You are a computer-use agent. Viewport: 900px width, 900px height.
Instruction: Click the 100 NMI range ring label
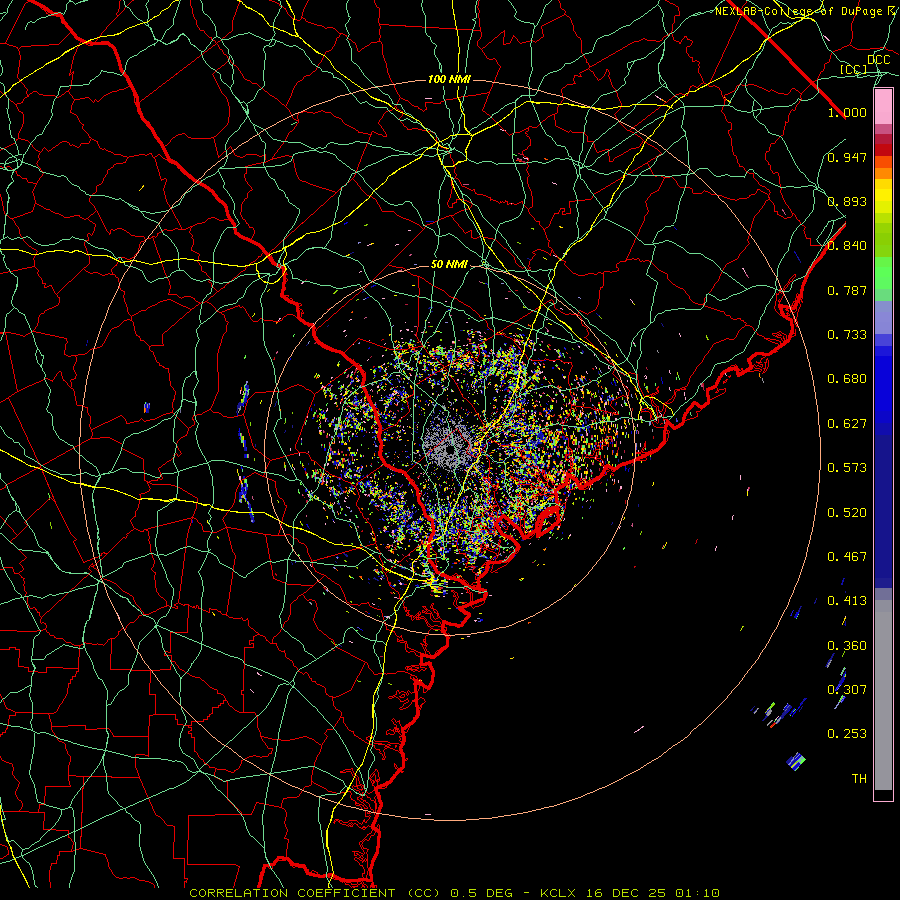(x=449, y=79)
